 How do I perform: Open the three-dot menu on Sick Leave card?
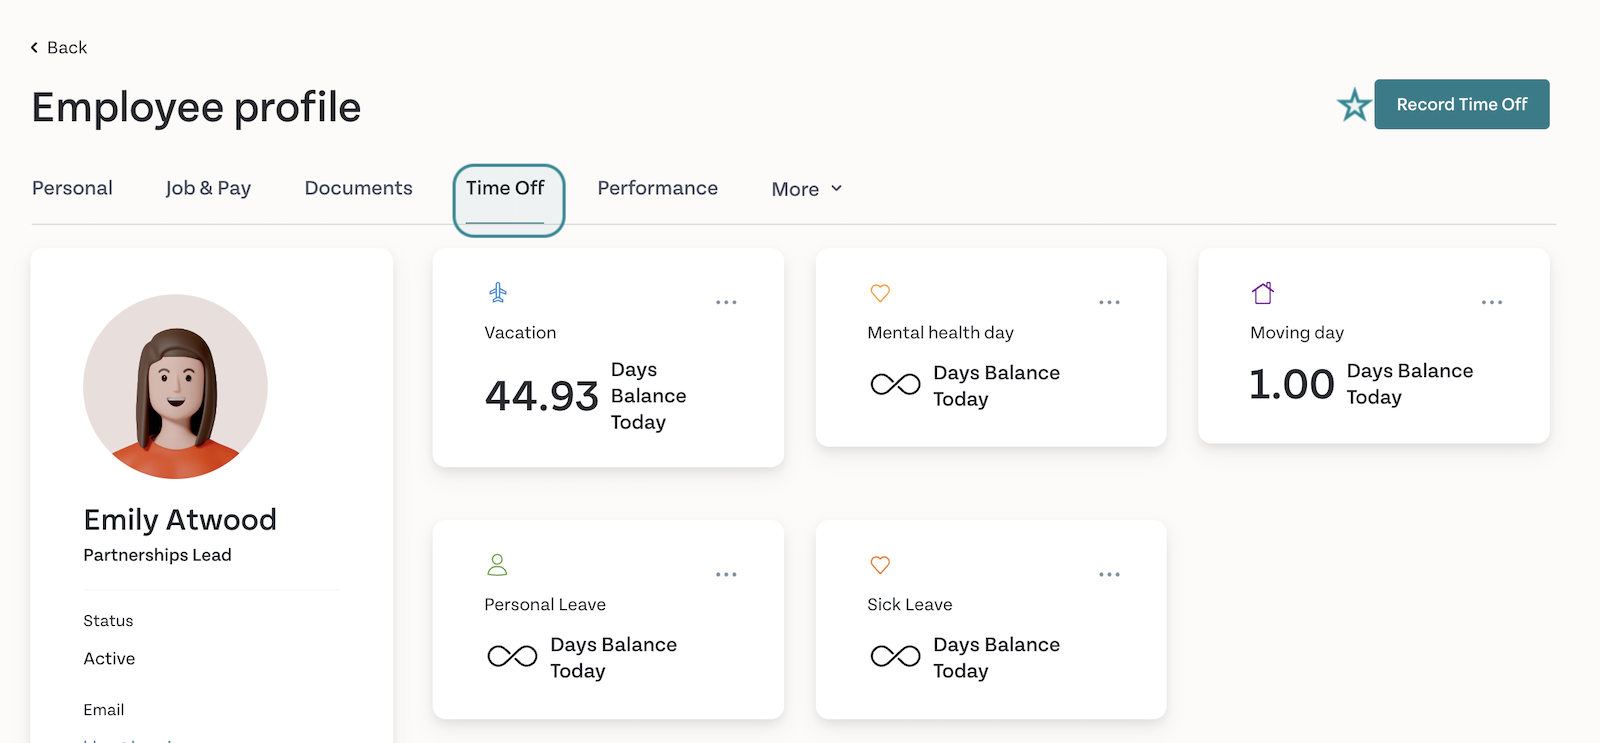coord(1109,574)
